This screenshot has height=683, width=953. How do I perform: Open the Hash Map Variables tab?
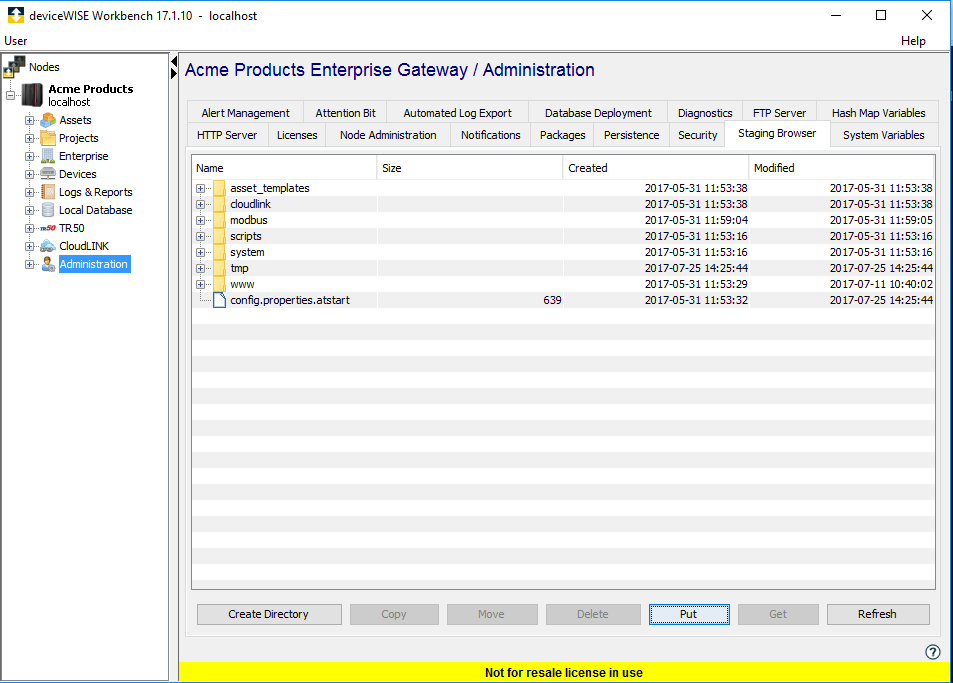878,113
